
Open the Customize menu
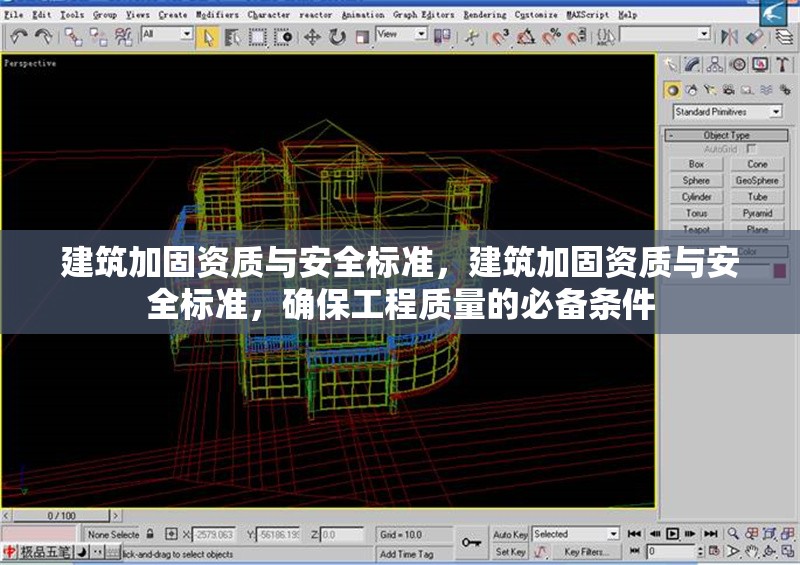tap(536, 15)
